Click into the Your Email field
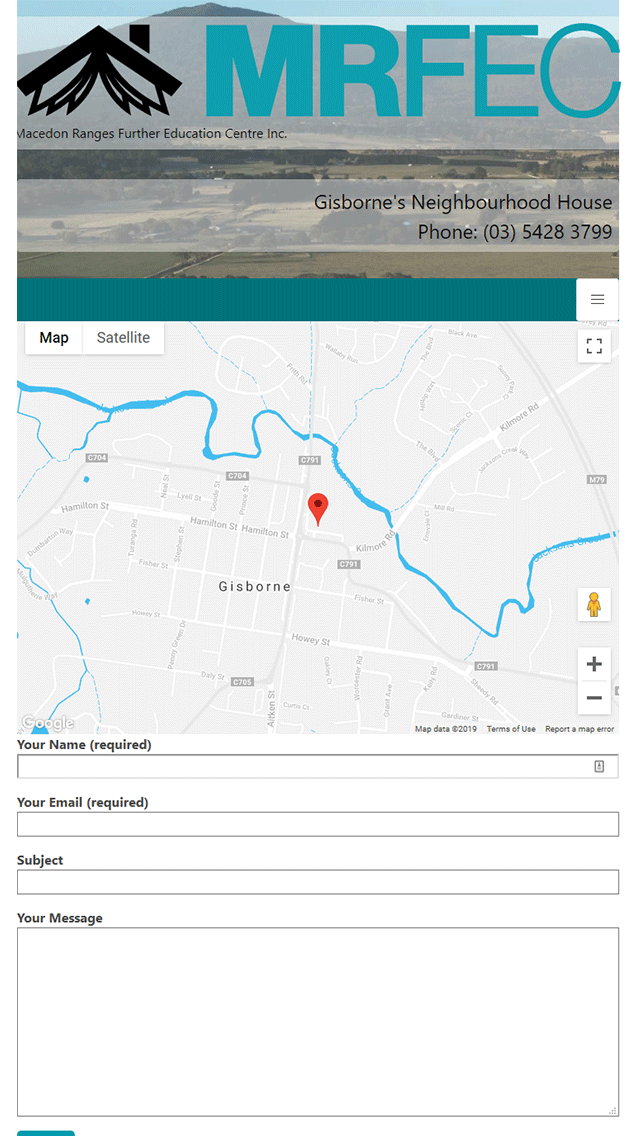This screenshot has width=640, height=1136. point(318,824)
